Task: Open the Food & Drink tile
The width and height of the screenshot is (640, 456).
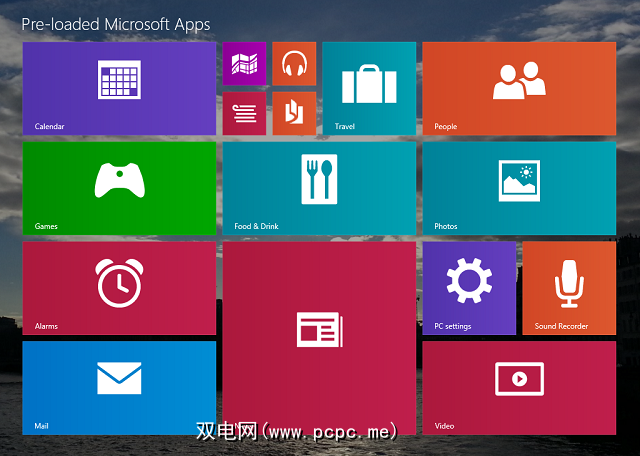Action: [319, 188]
